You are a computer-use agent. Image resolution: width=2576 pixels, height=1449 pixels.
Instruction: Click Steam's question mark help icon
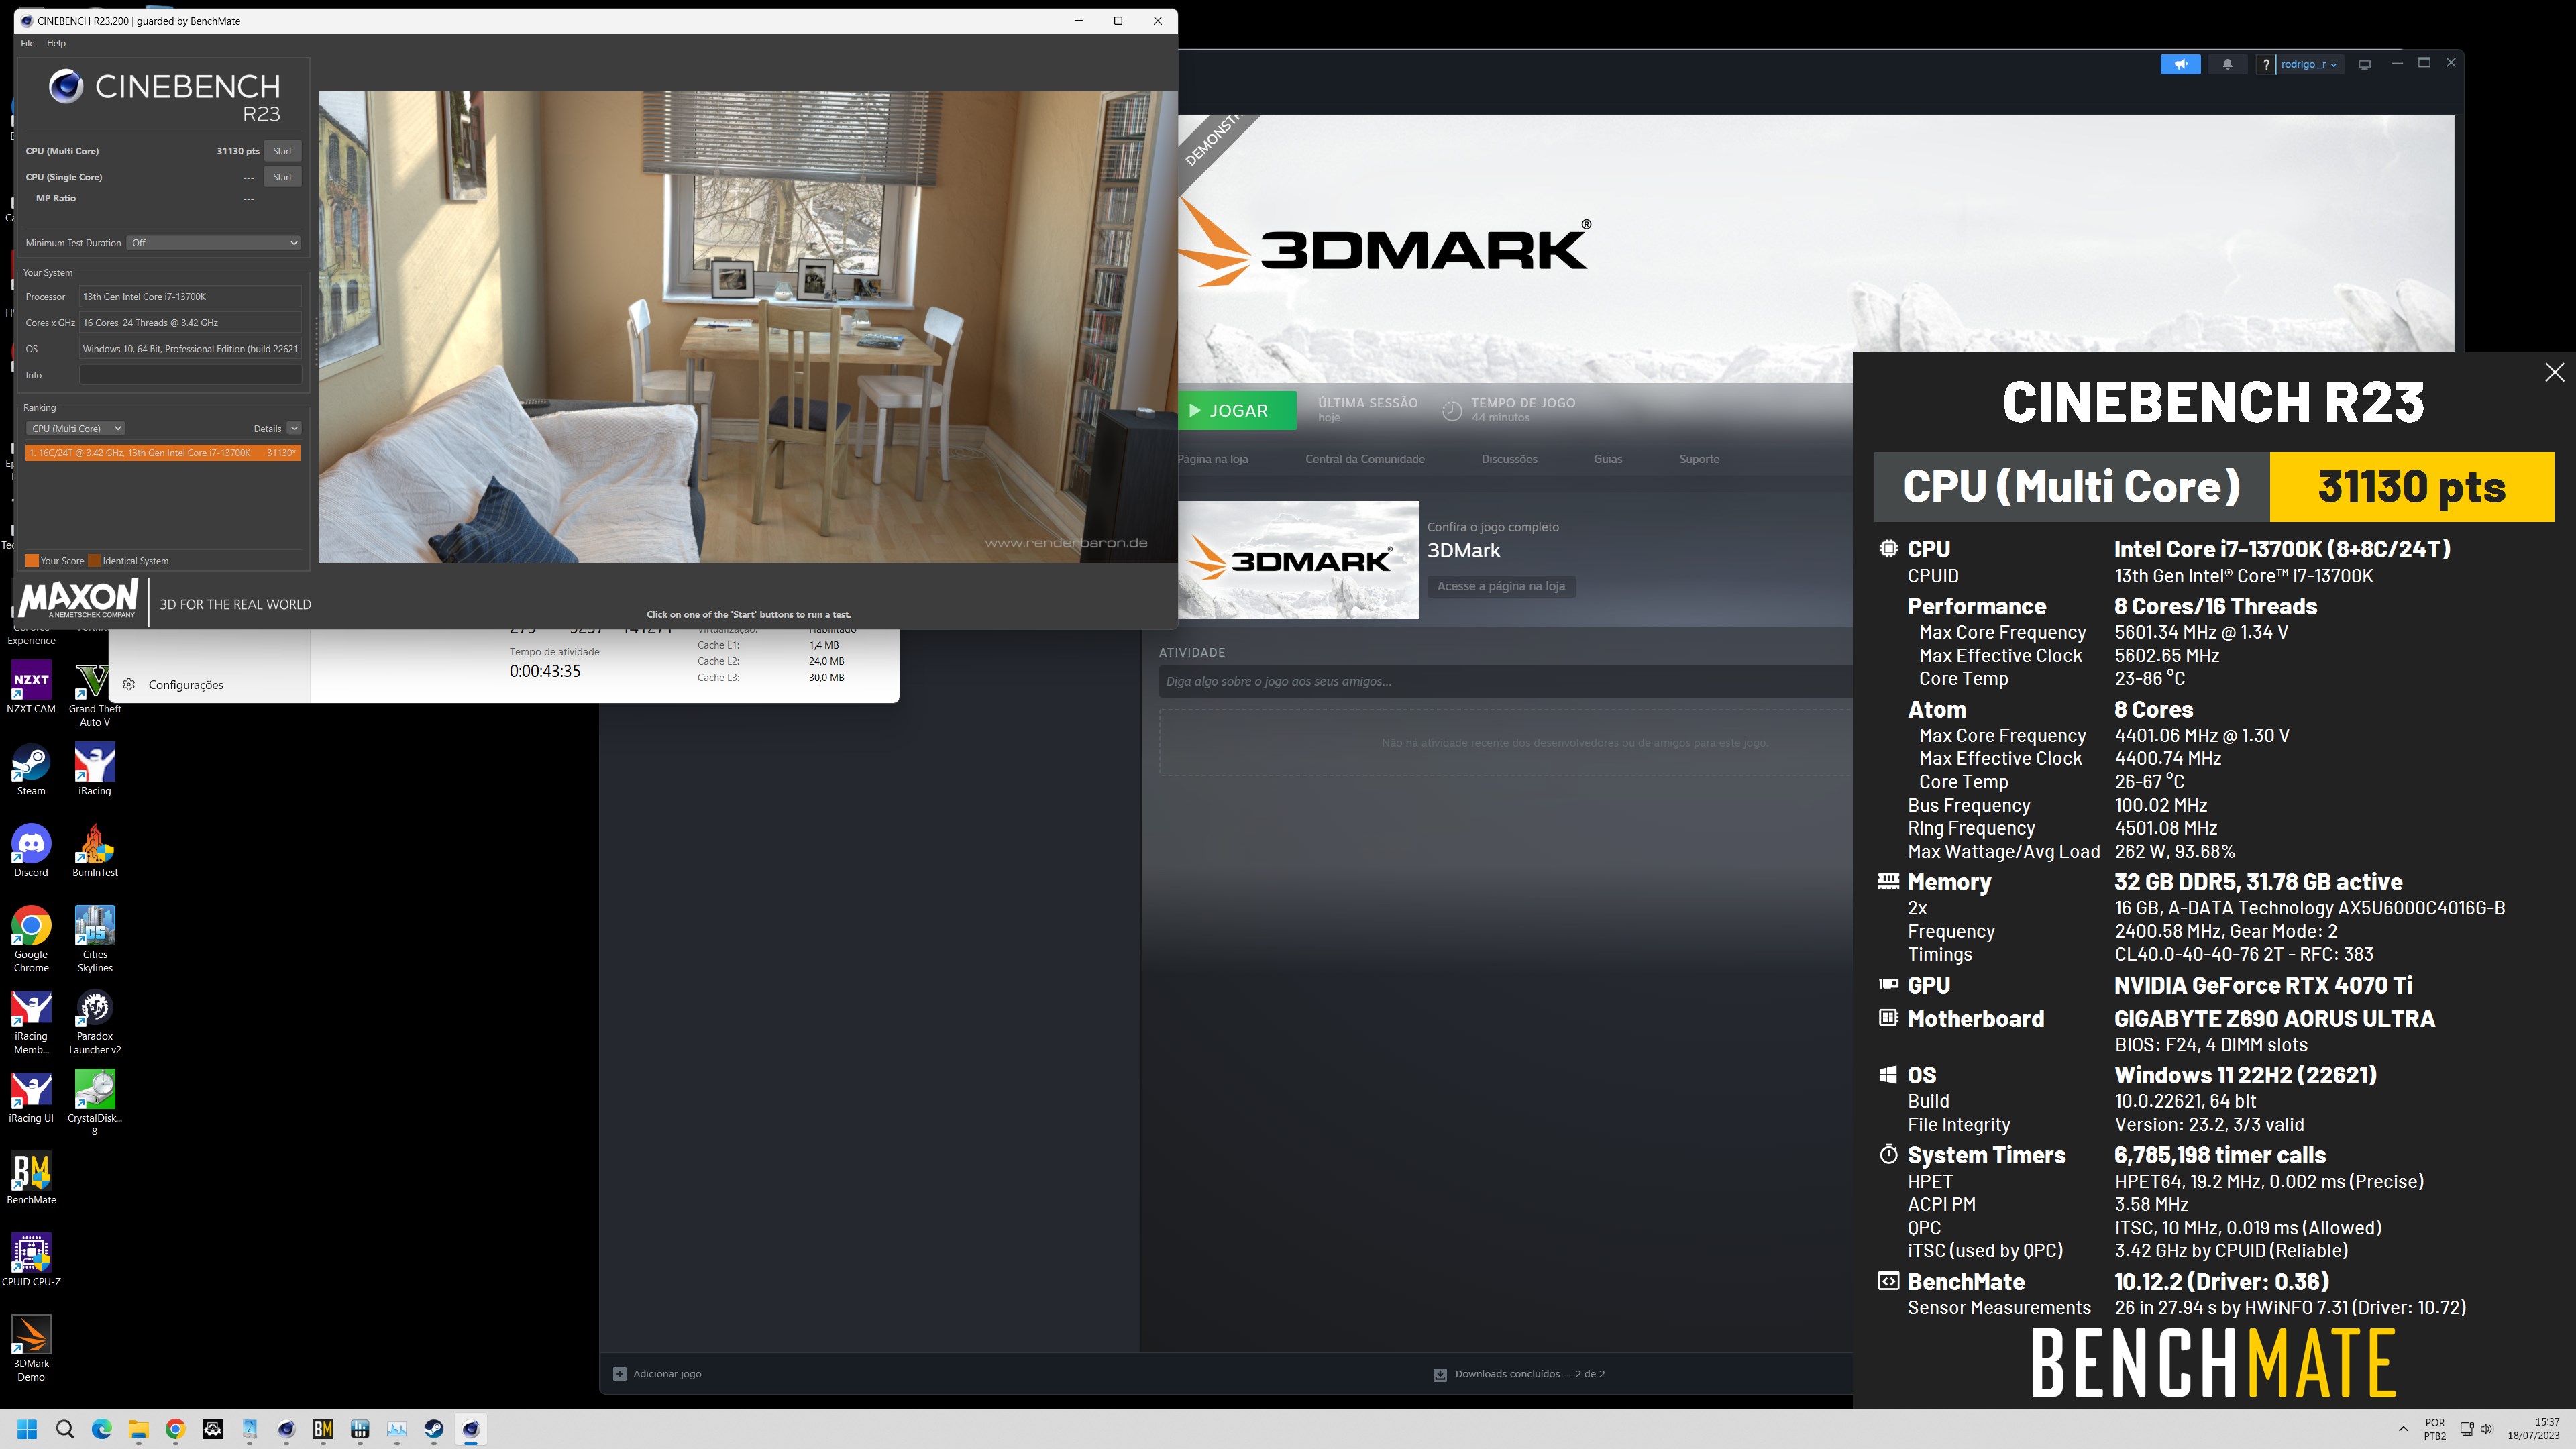(x=2266, y=64)
